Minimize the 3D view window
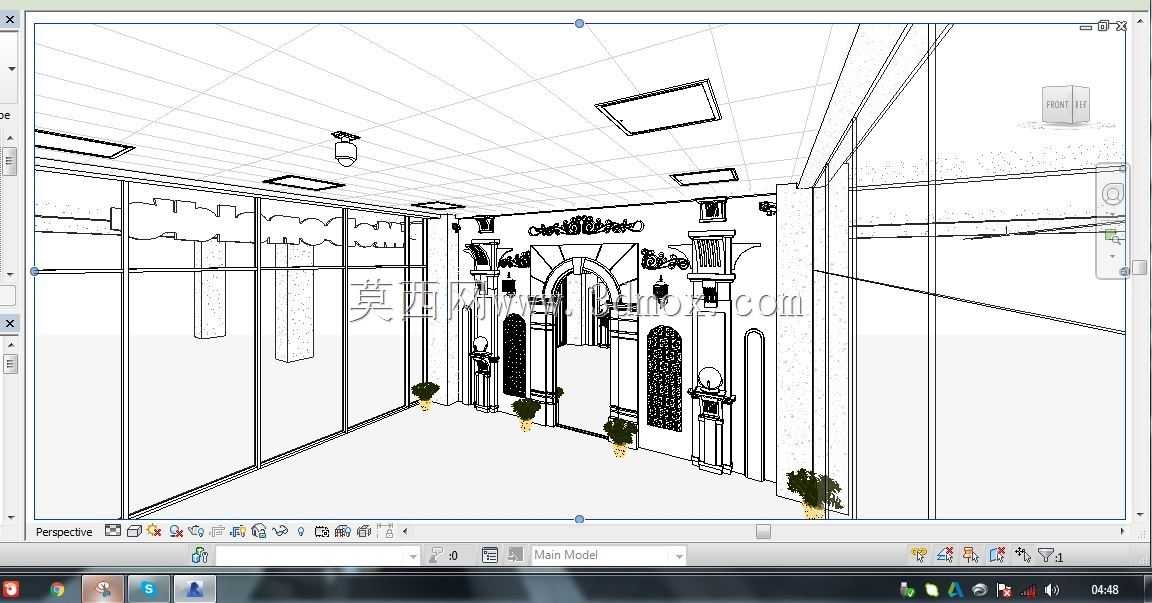This screenshot has height=603, width=1152. (x=1086, y=26)
